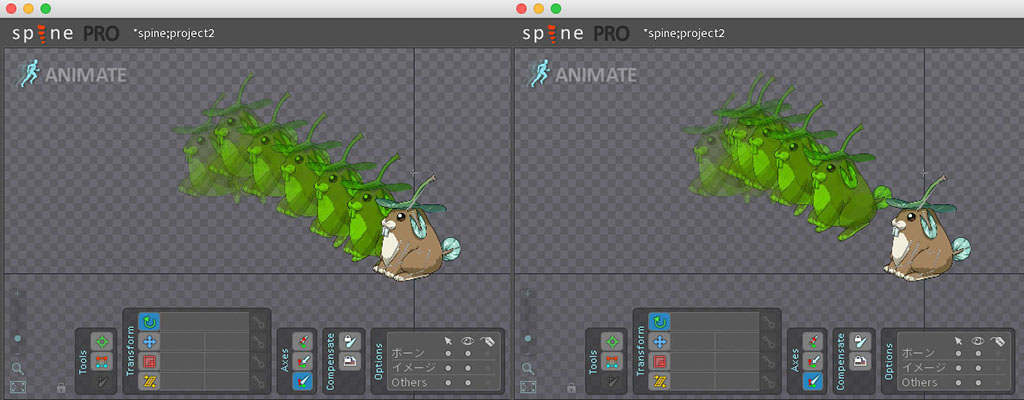Click fit-to-view icon in left window

coord(18,386)
